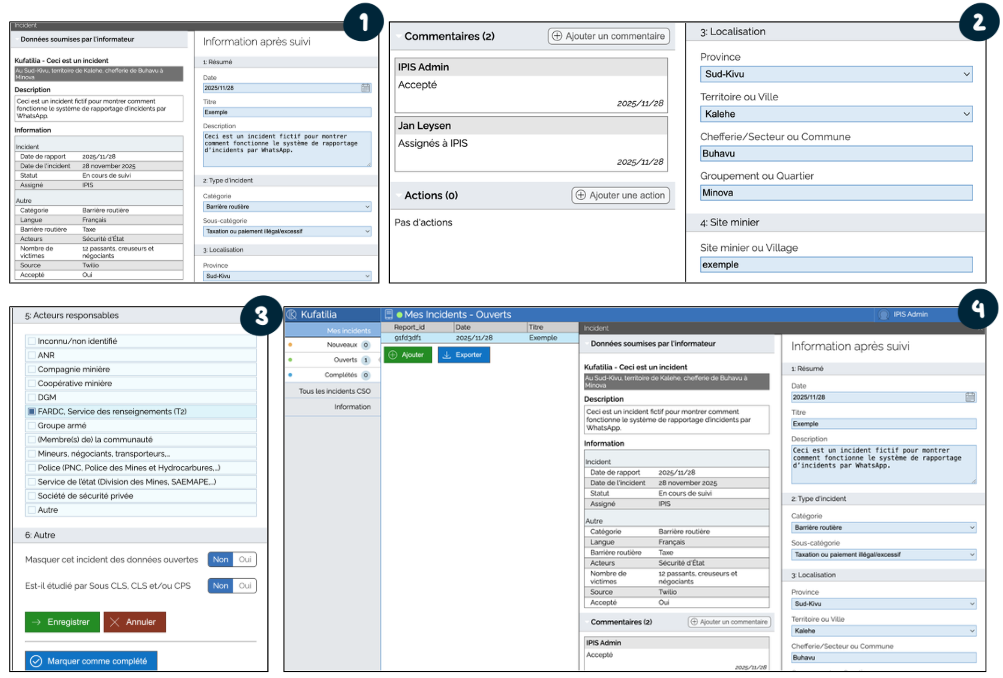Open Tous les incidents CSO sidebar item
Viewport: 1003px width, 678px height.
pyautogui.click(x=335, y=391)
